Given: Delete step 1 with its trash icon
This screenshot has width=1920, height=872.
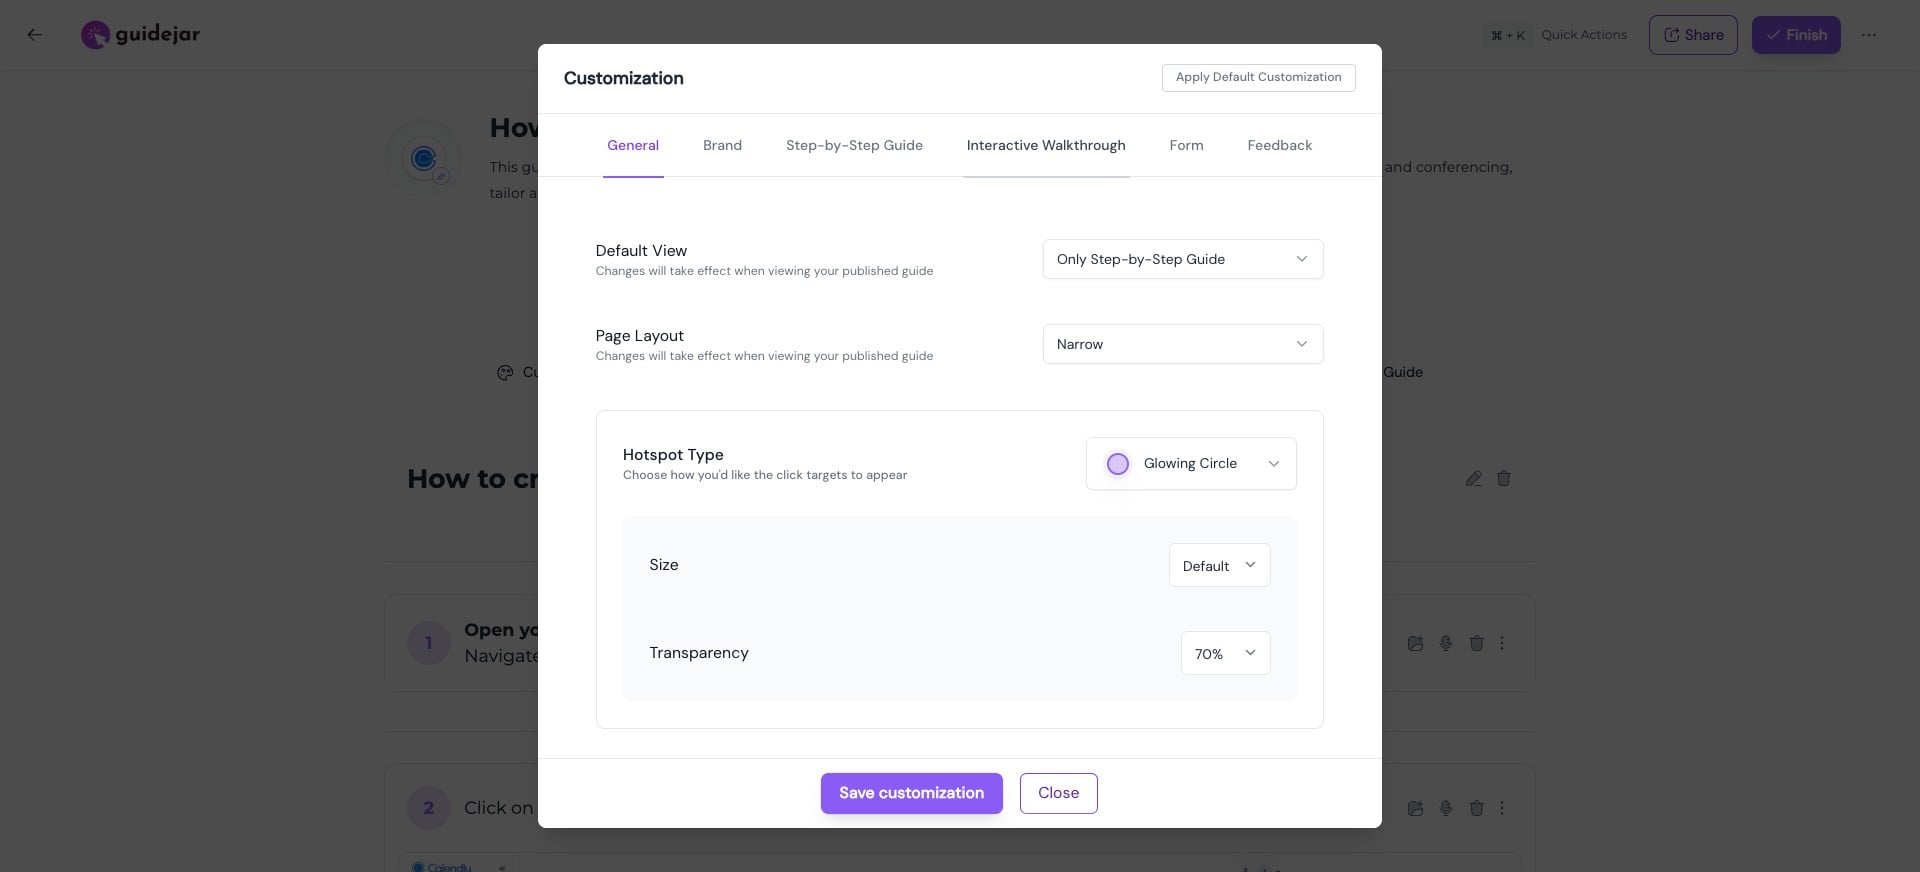Looking at the screenshot, I should tap(1476, 644).
